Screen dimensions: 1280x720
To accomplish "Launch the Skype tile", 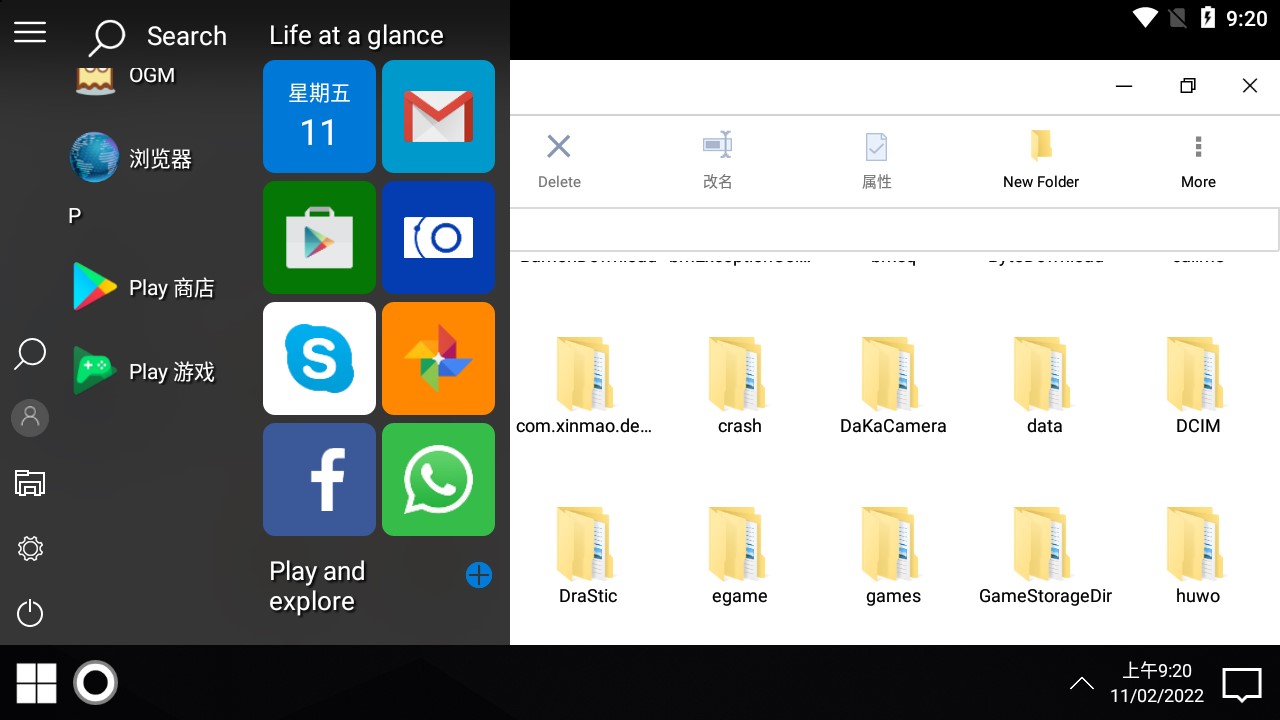I will pos(319,358).
